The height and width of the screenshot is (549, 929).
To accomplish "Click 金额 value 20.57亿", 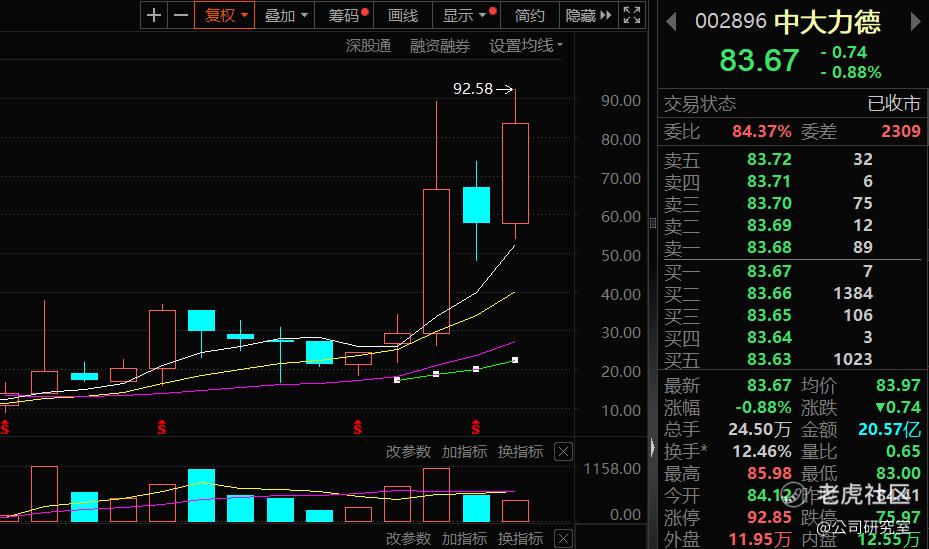I will click(890, 429).
